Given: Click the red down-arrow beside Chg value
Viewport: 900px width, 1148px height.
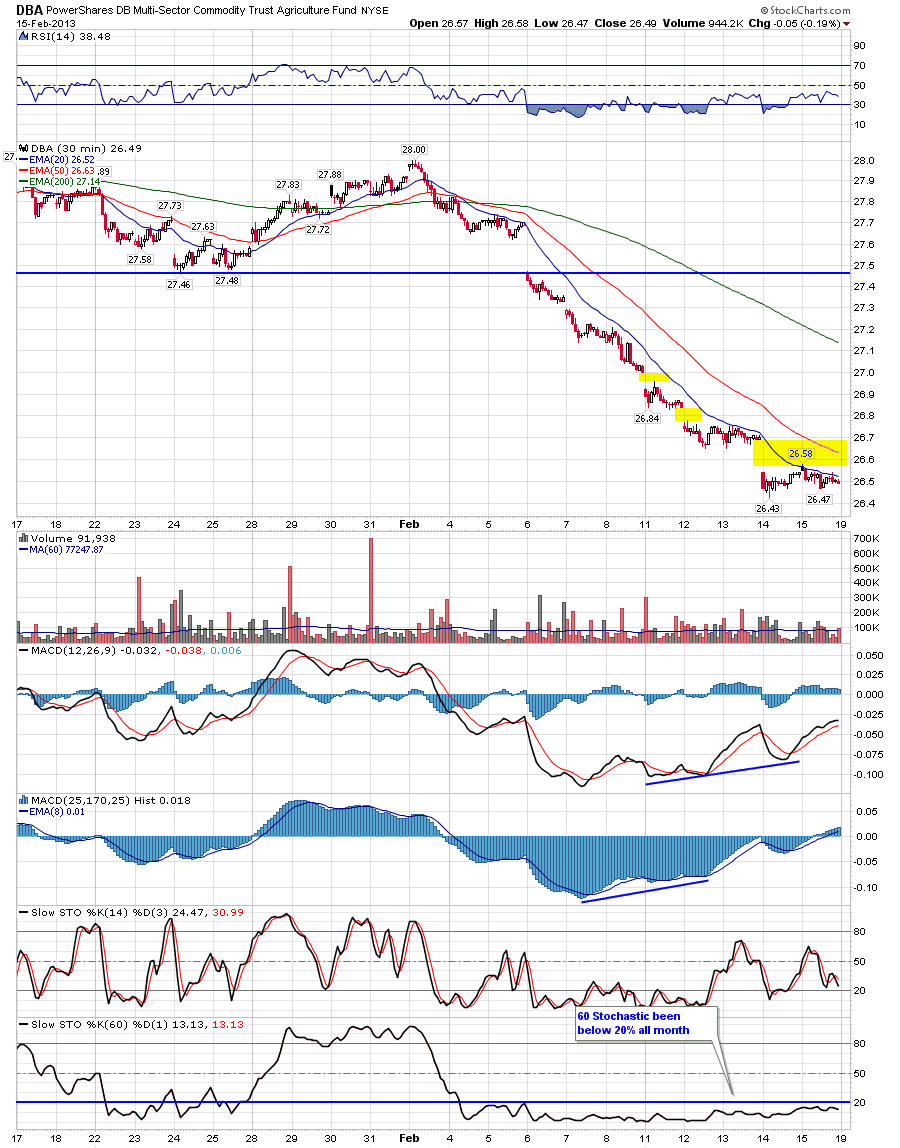Looking at the screenshot, I should point(847,23).
